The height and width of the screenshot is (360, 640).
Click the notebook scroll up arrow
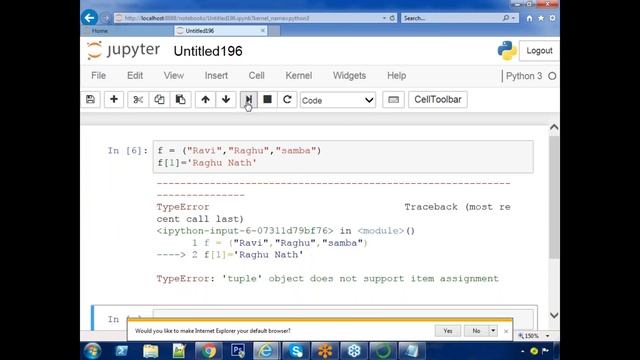click(x=554, y=127)
